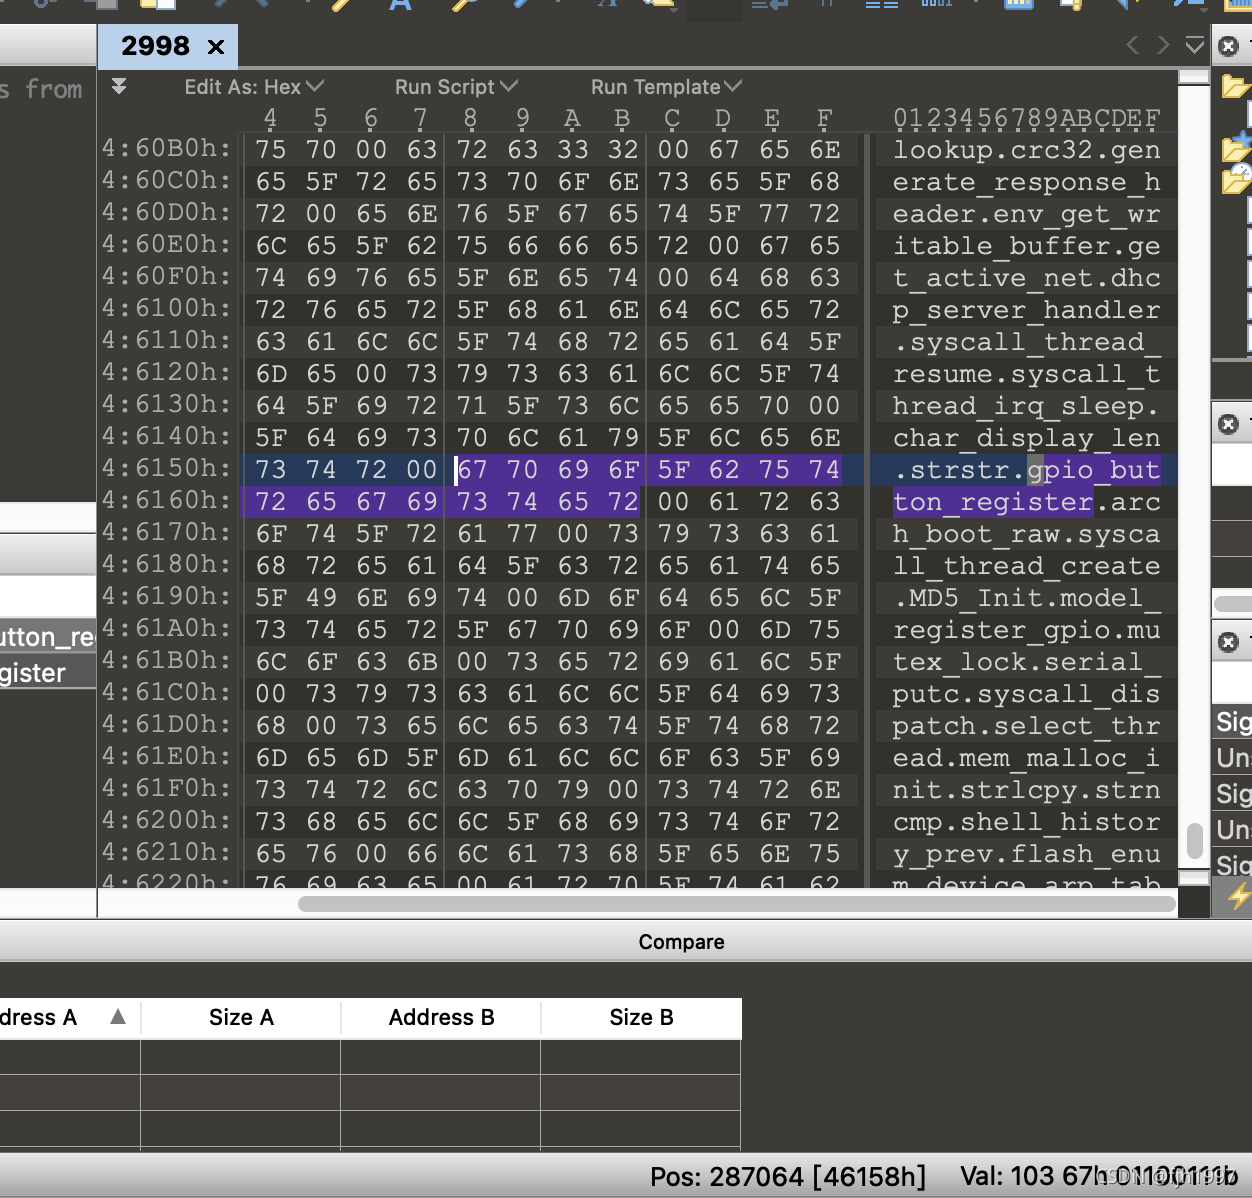This screenshot has height=1198, width=1252.
Task: Click the Size B column header
Action: 641,1018
